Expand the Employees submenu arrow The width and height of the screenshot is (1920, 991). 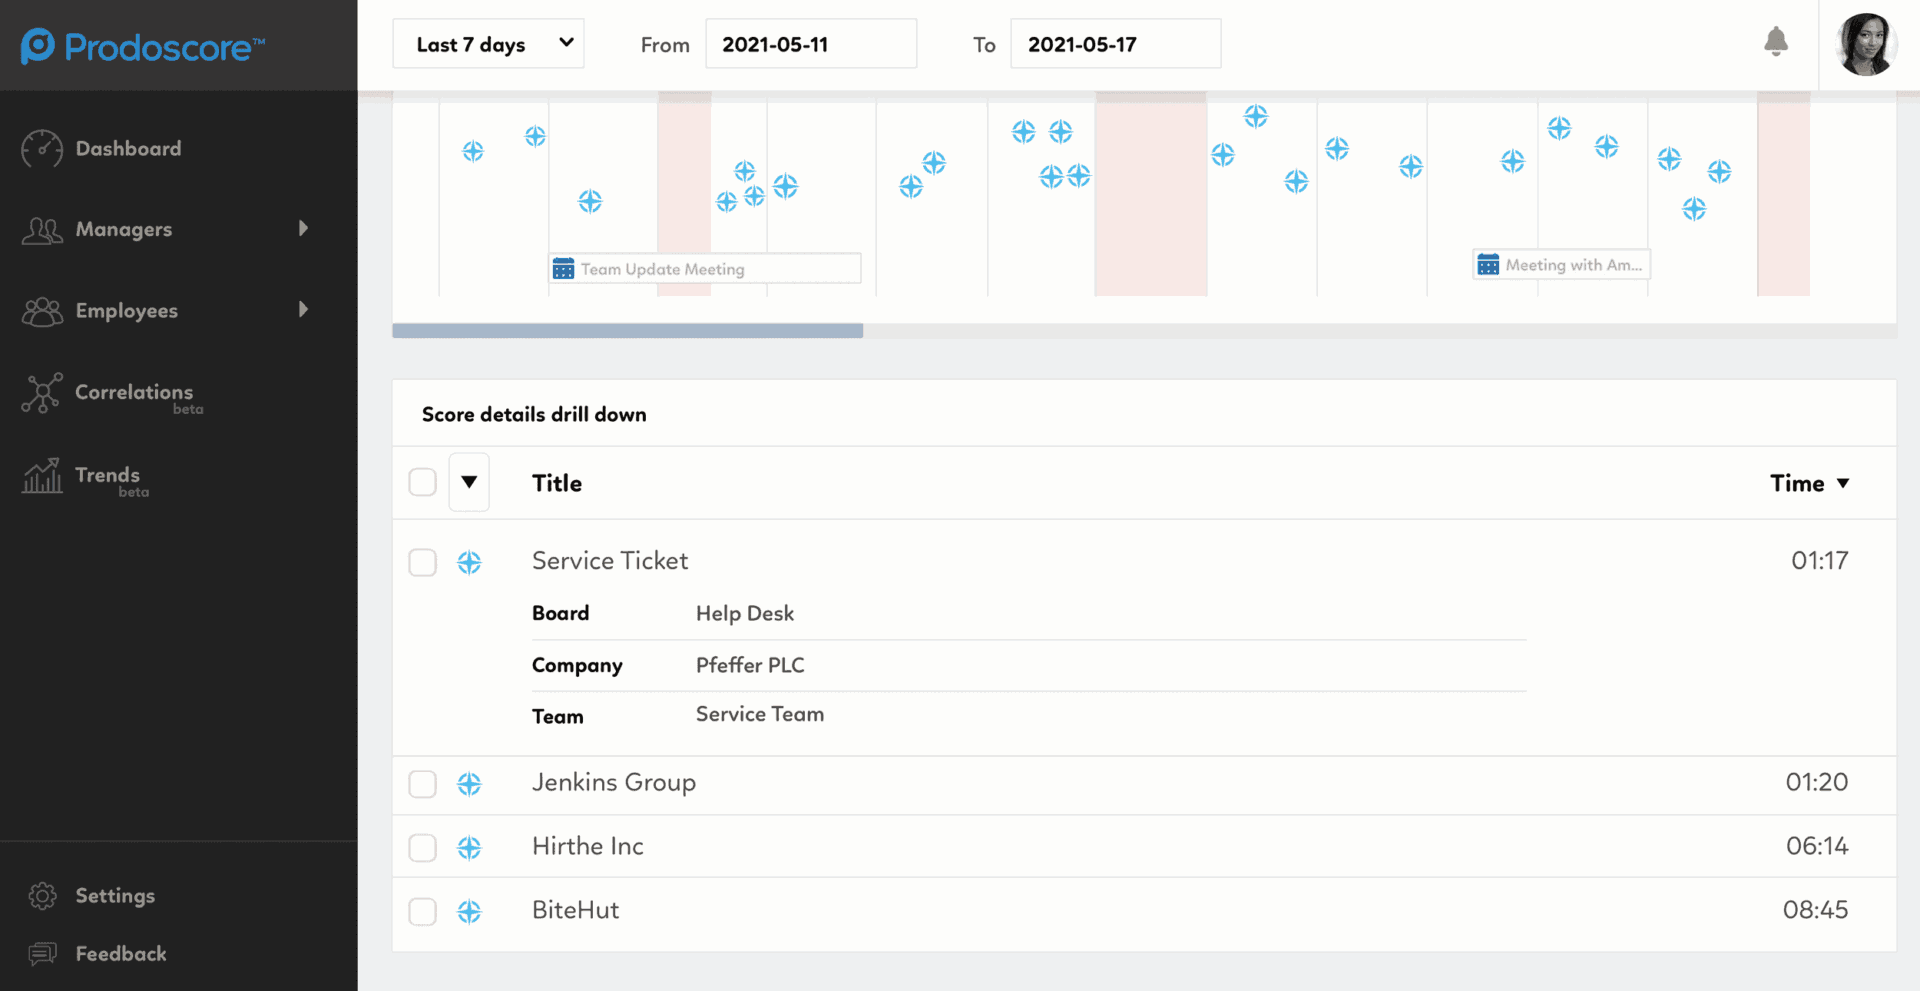303,310
